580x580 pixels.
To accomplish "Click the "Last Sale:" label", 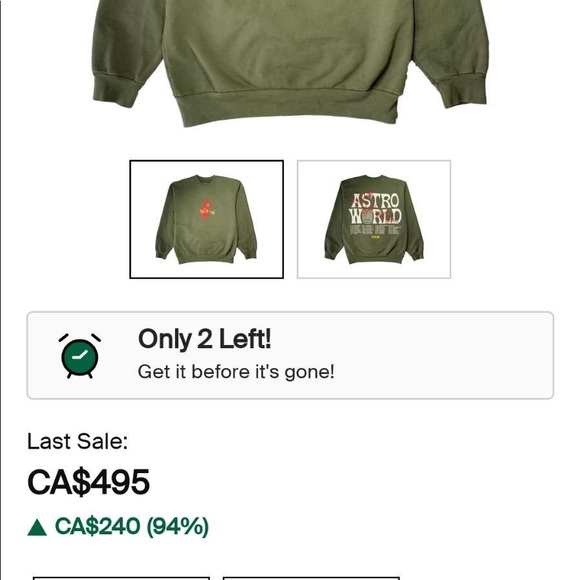I will tap(77, 441).
